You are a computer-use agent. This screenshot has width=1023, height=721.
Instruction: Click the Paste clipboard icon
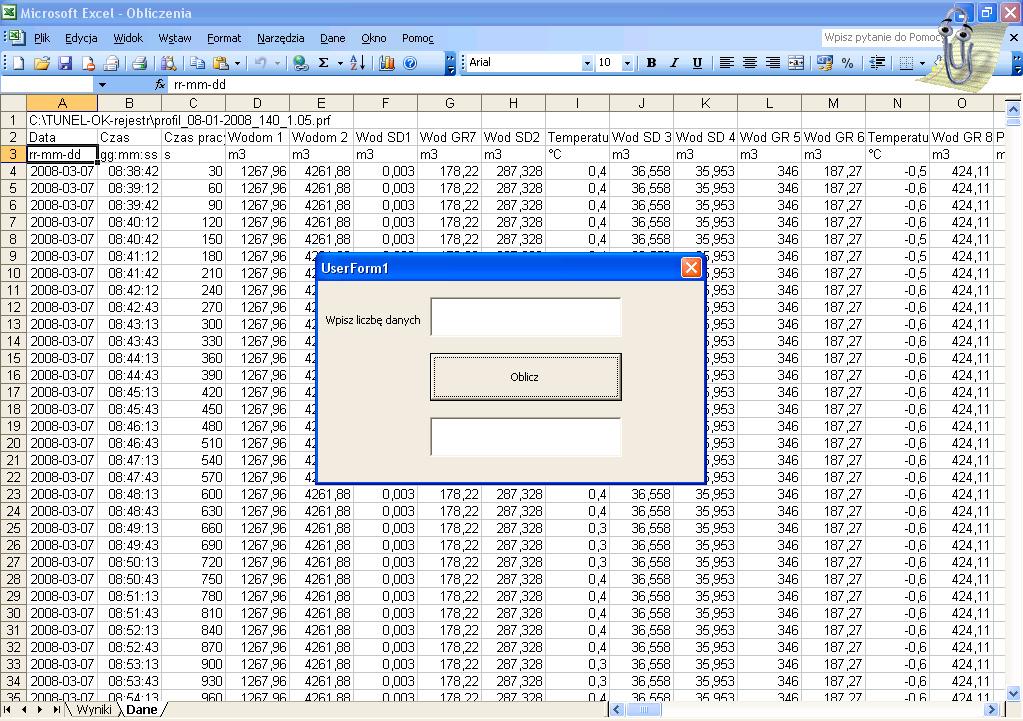coord(221,63)
